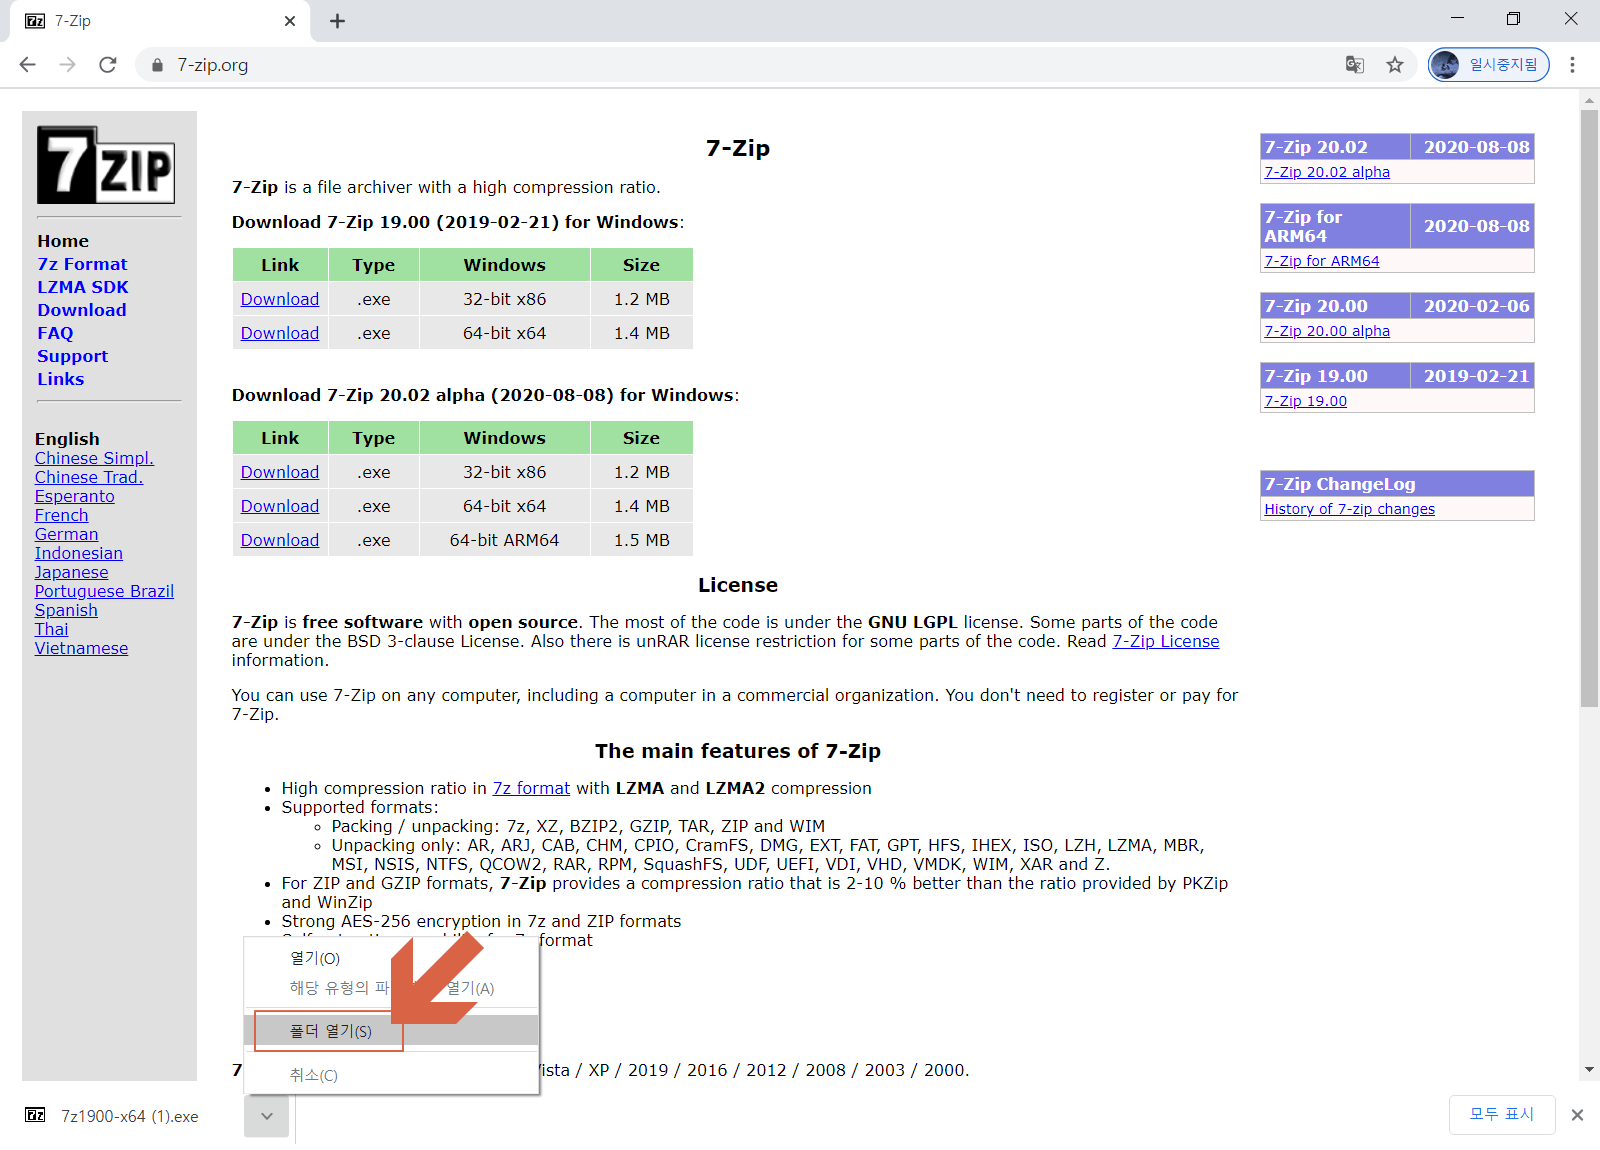
Task: Open the LZMA SDK sidebar link
Action: click(83, 287)
